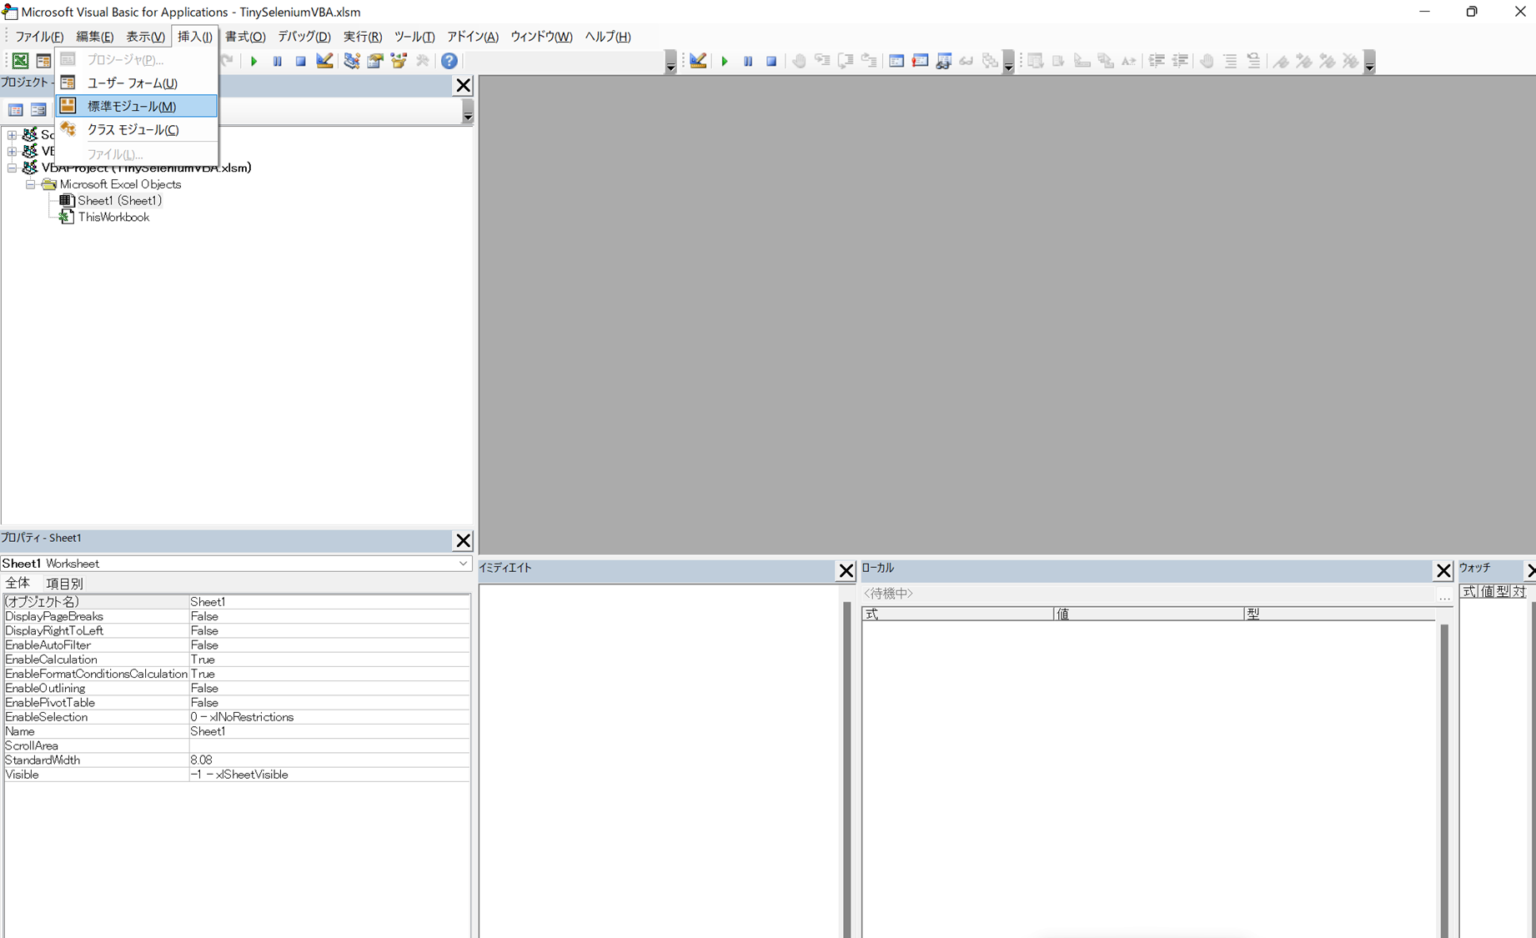This screenshot has width=1536, height=938.
Task: Close the Properties - Sheet1 panel
Action: (x=463, y=541)
